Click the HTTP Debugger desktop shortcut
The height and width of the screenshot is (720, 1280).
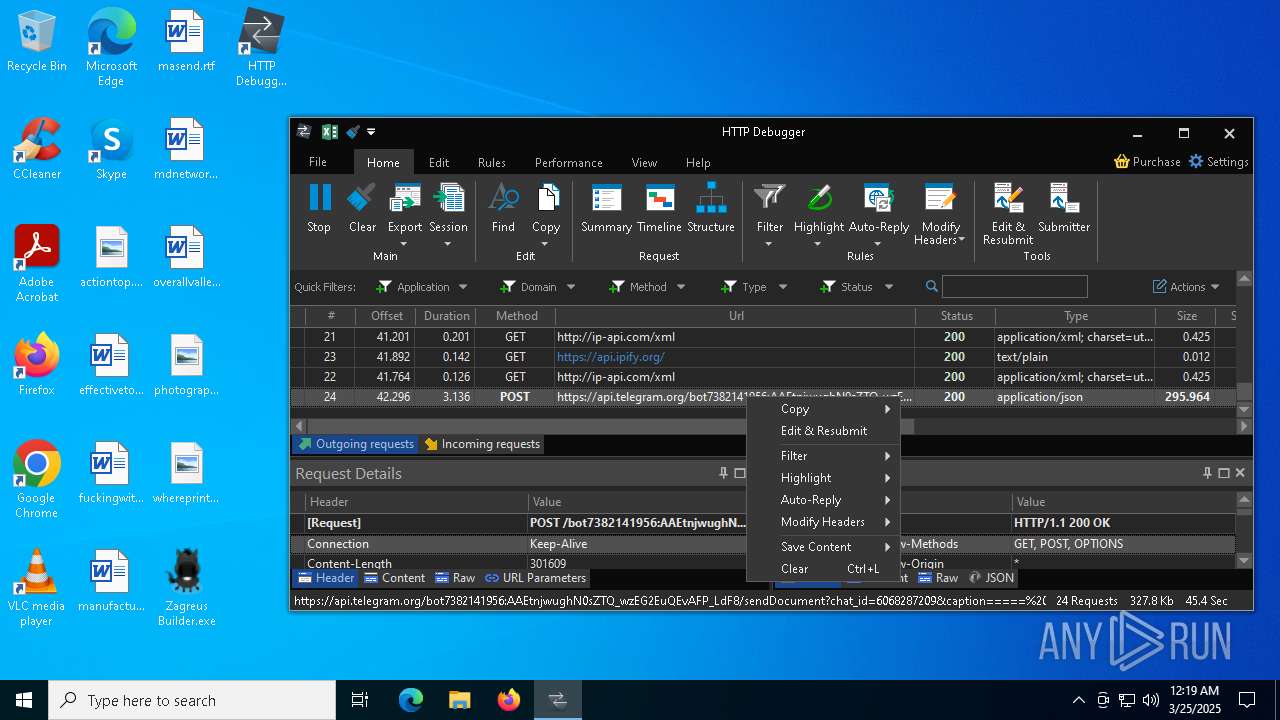(x=261, y=48)
